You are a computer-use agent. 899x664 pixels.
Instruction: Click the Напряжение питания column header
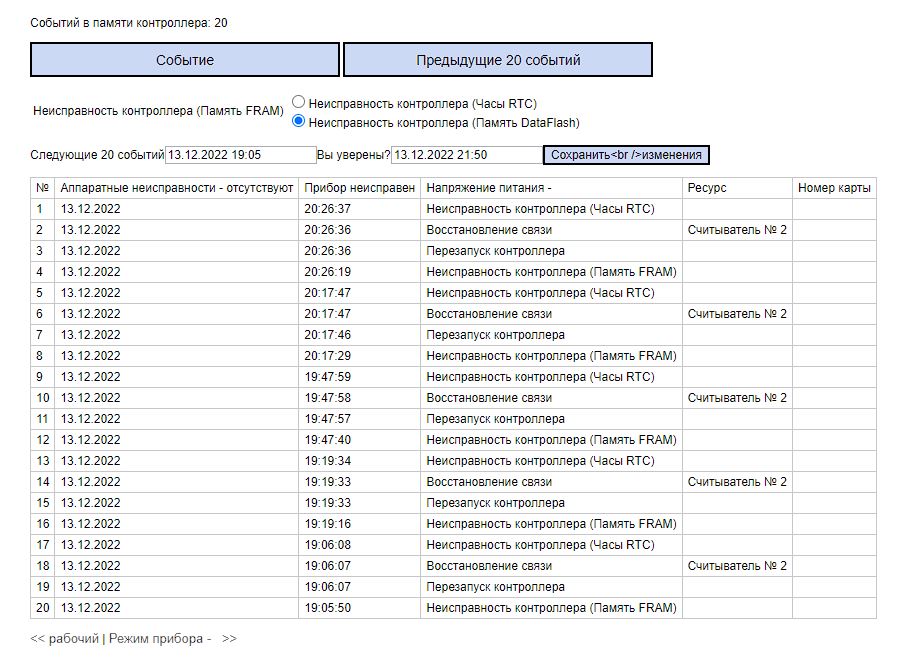coord(489,188)
